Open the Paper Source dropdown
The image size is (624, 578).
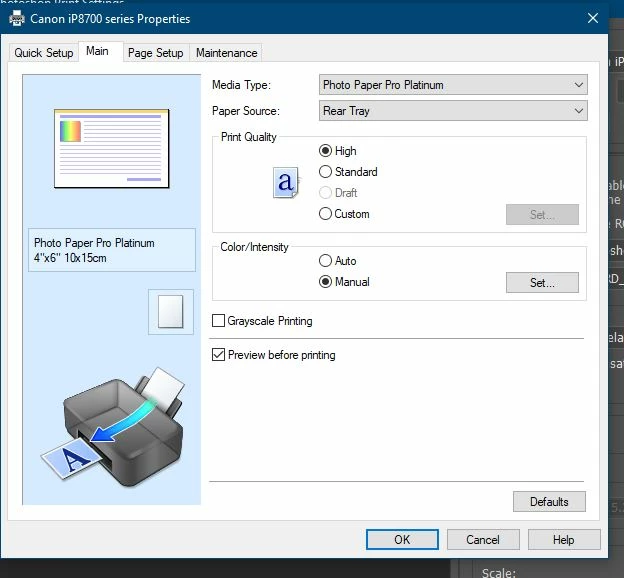[453, 111]
